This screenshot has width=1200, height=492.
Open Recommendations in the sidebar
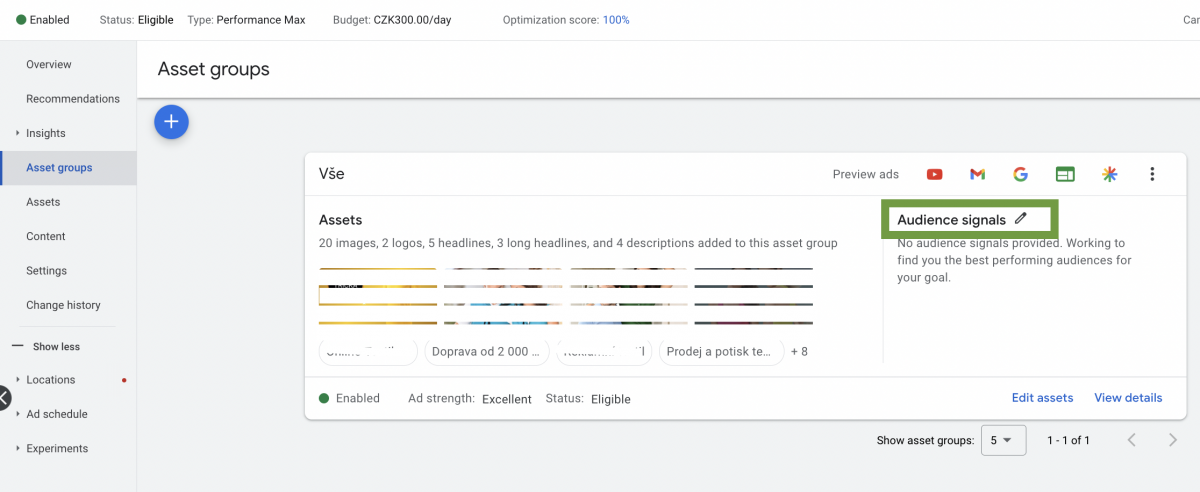click(x=72, y=99)
